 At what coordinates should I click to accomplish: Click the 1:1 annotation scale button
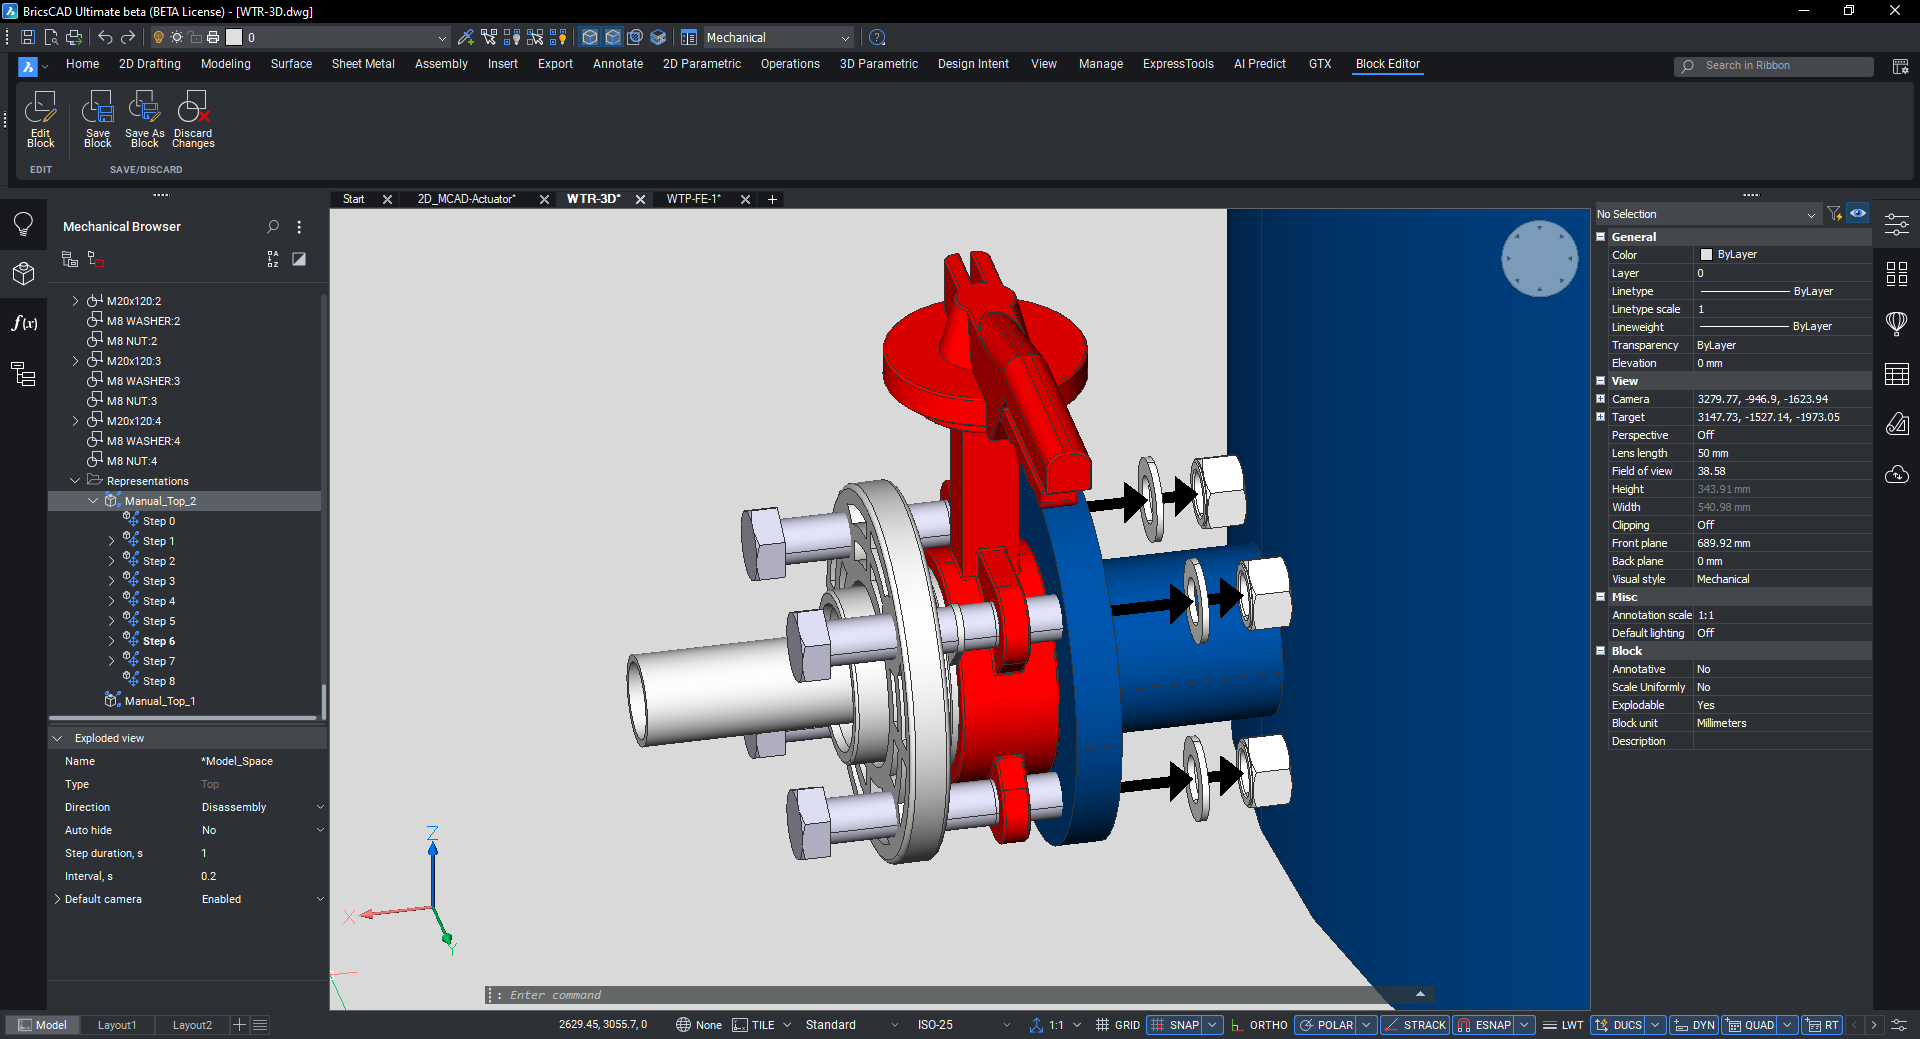tap(1055, 1025)
